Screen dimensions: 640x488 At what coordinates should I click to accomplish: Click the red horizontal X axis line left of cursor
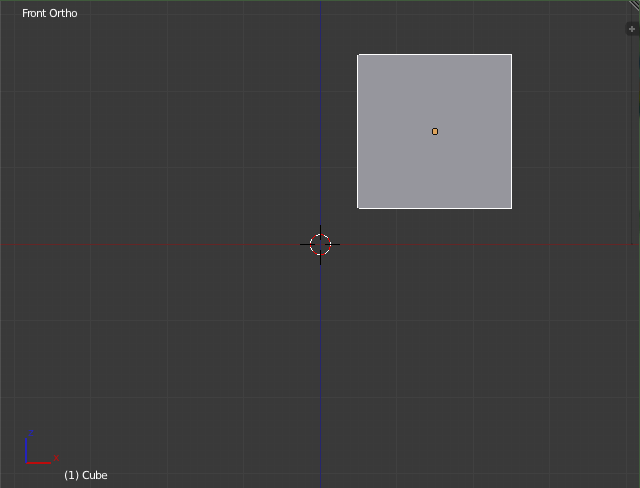coord(150,244)
